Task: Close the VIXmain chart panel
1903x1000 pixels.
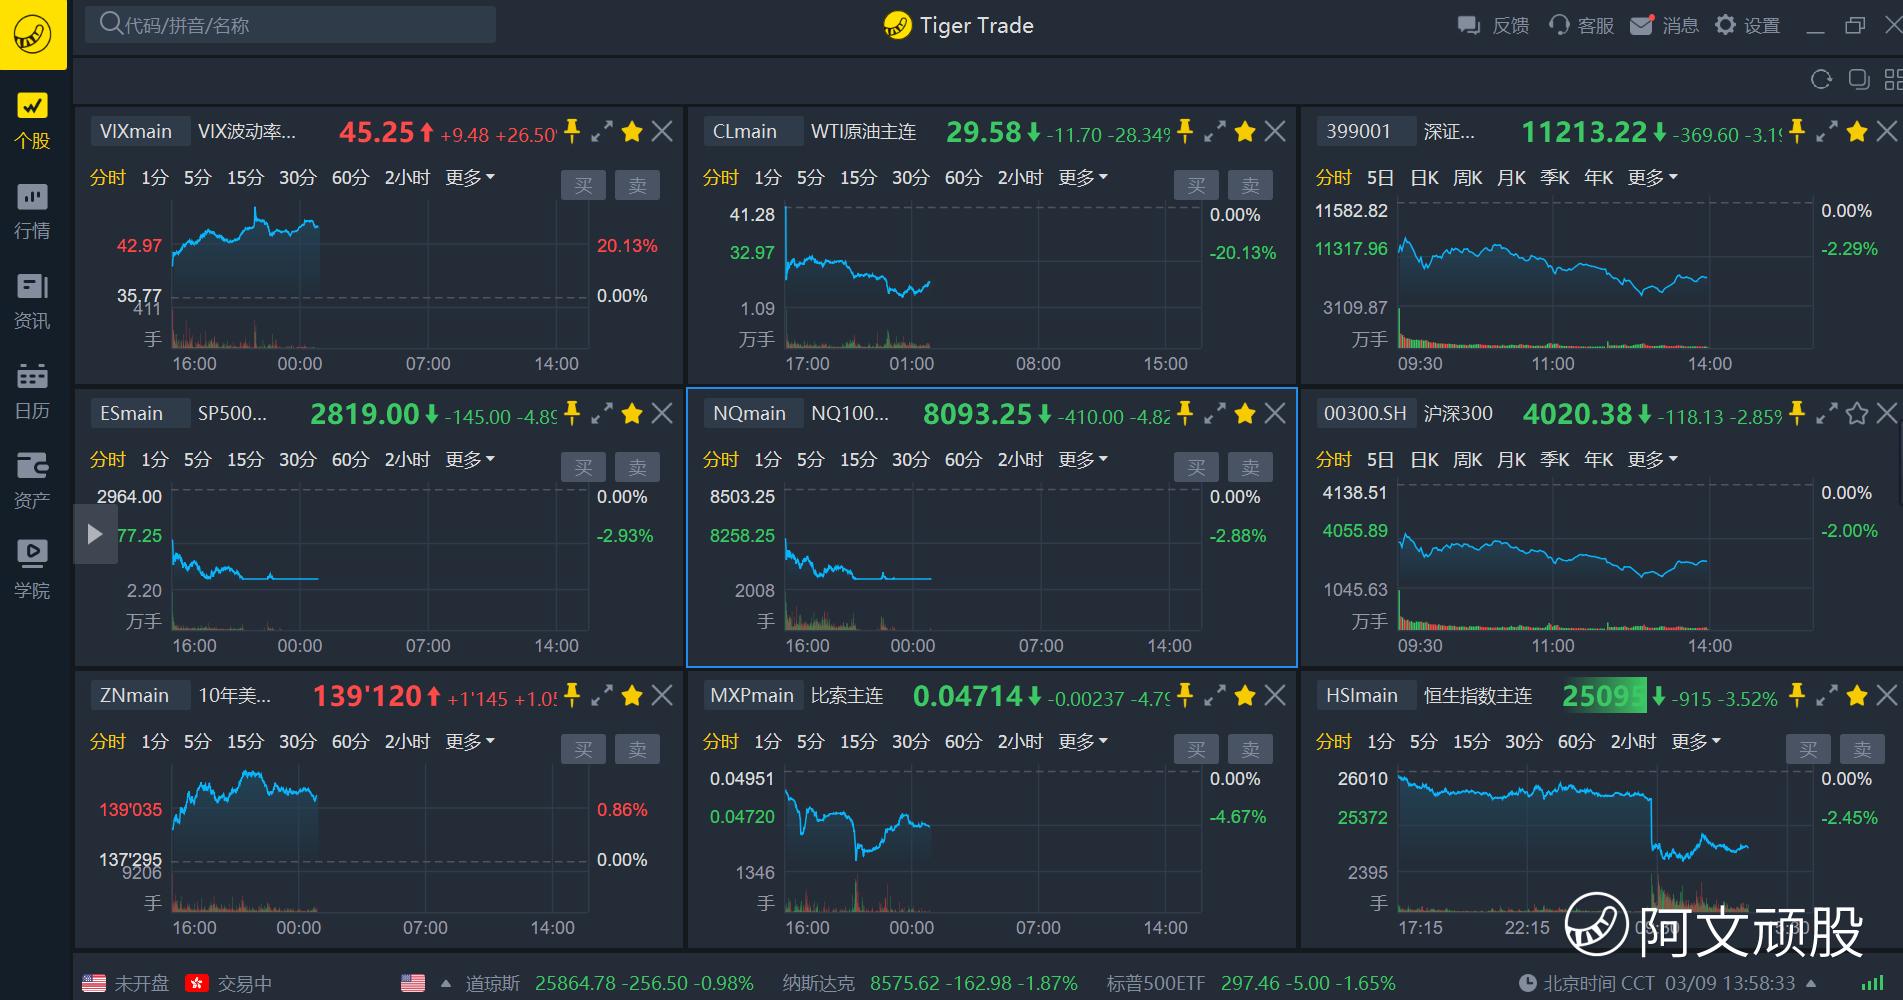Action: coord(662,131)
